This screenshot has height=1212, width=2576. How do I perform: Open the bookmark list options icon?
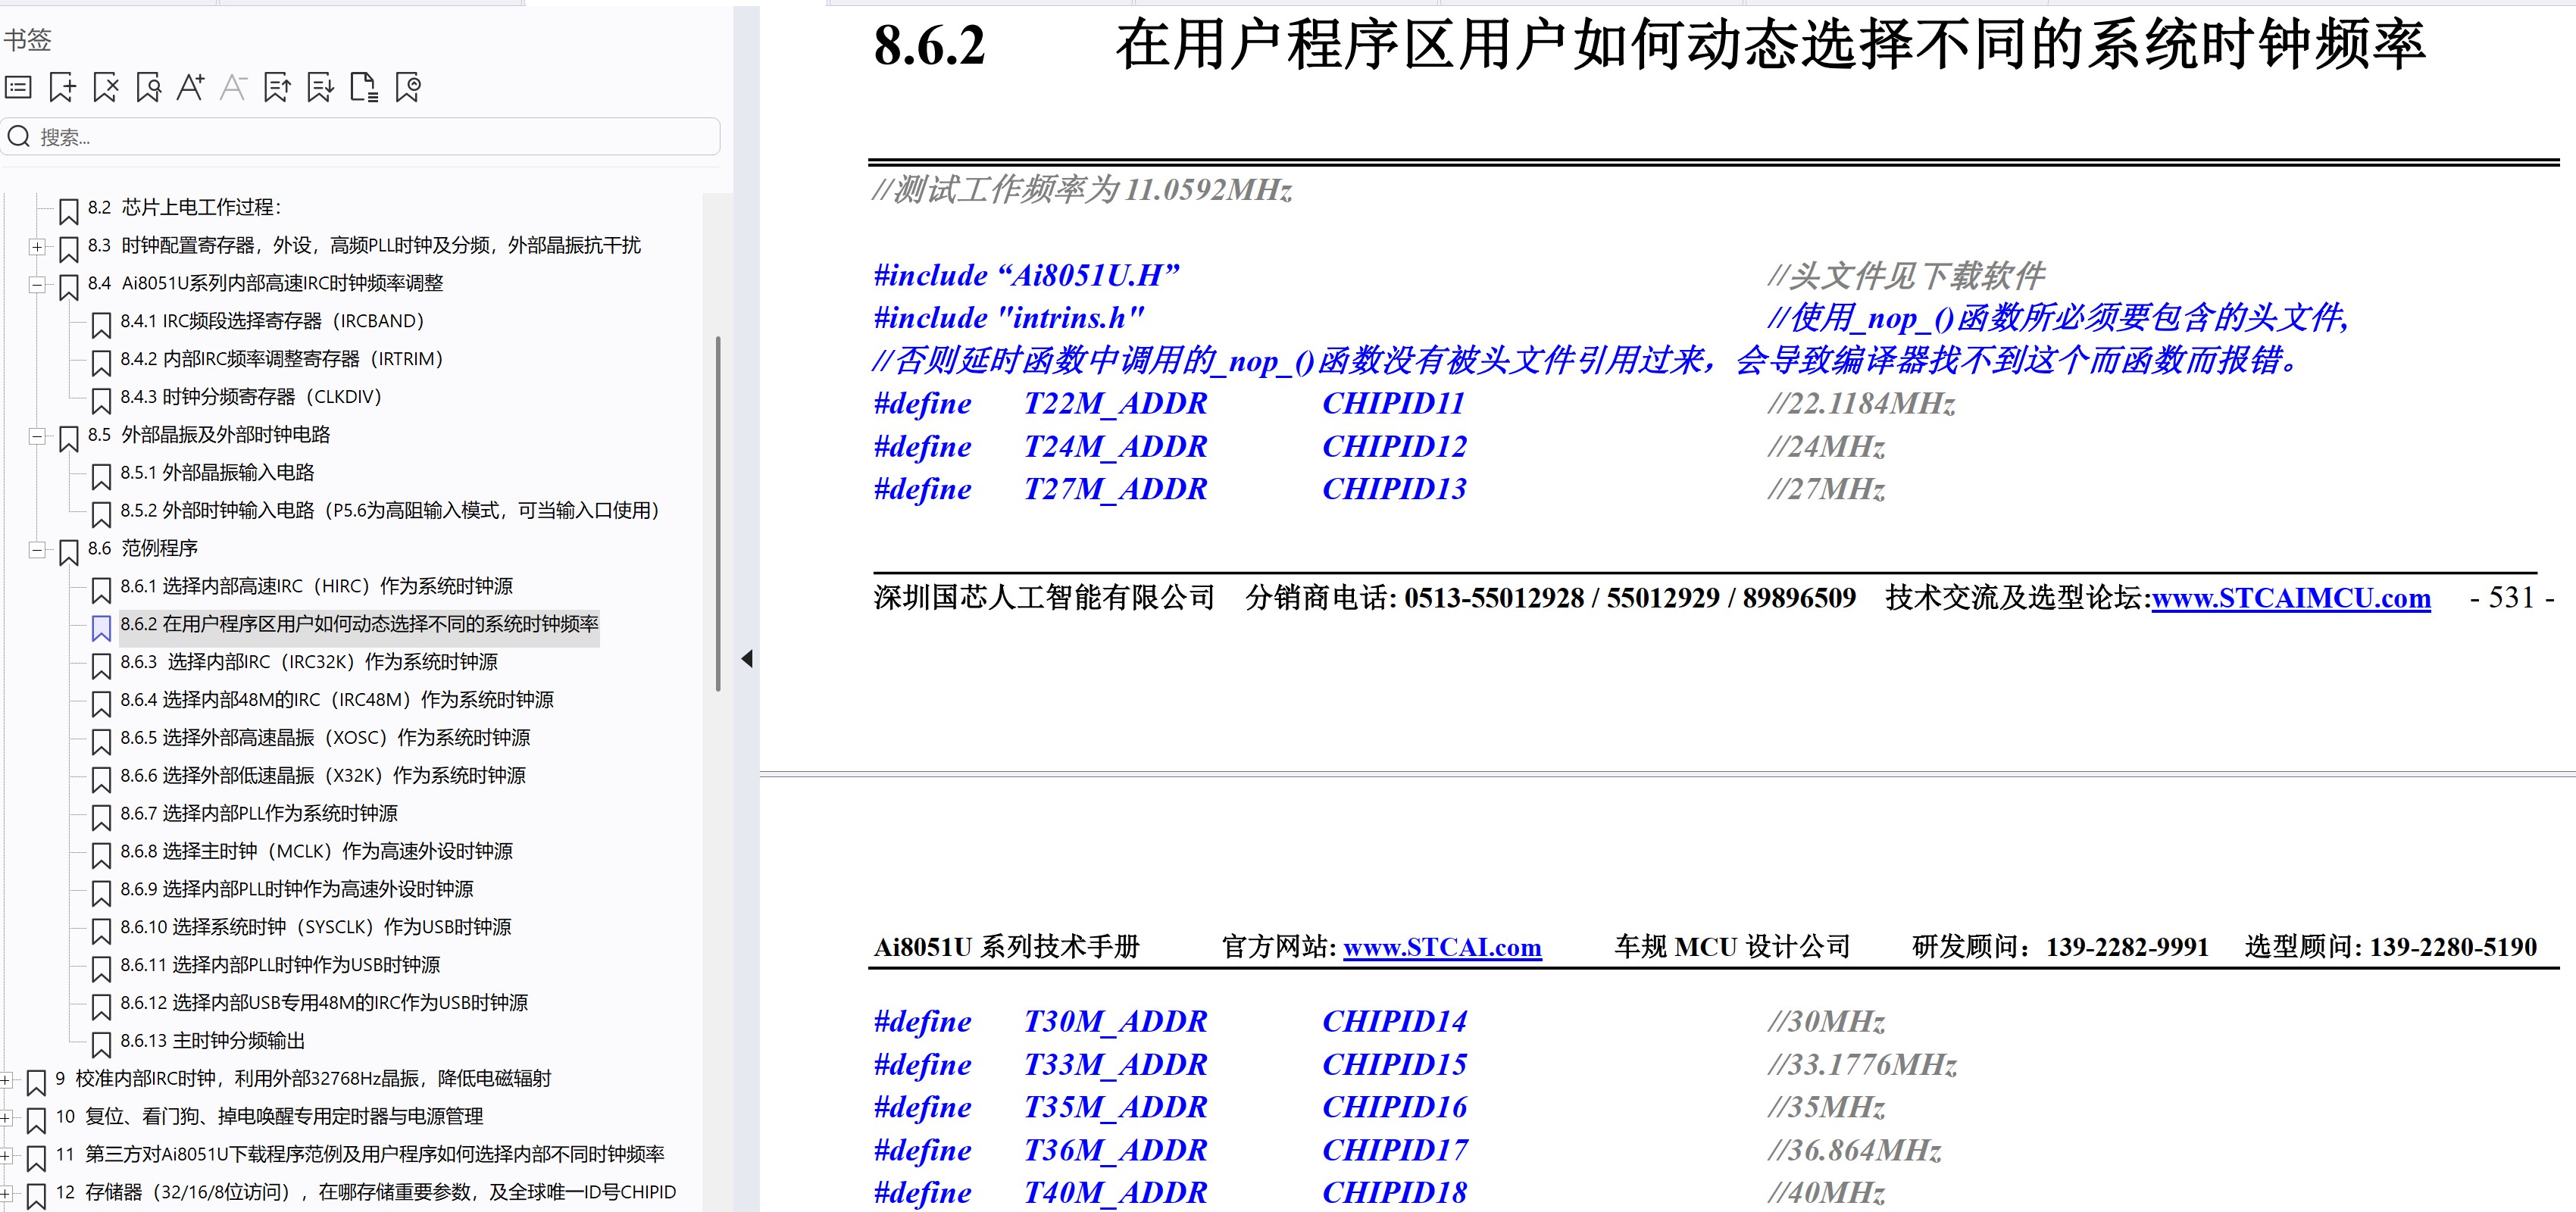pos(17,87)
